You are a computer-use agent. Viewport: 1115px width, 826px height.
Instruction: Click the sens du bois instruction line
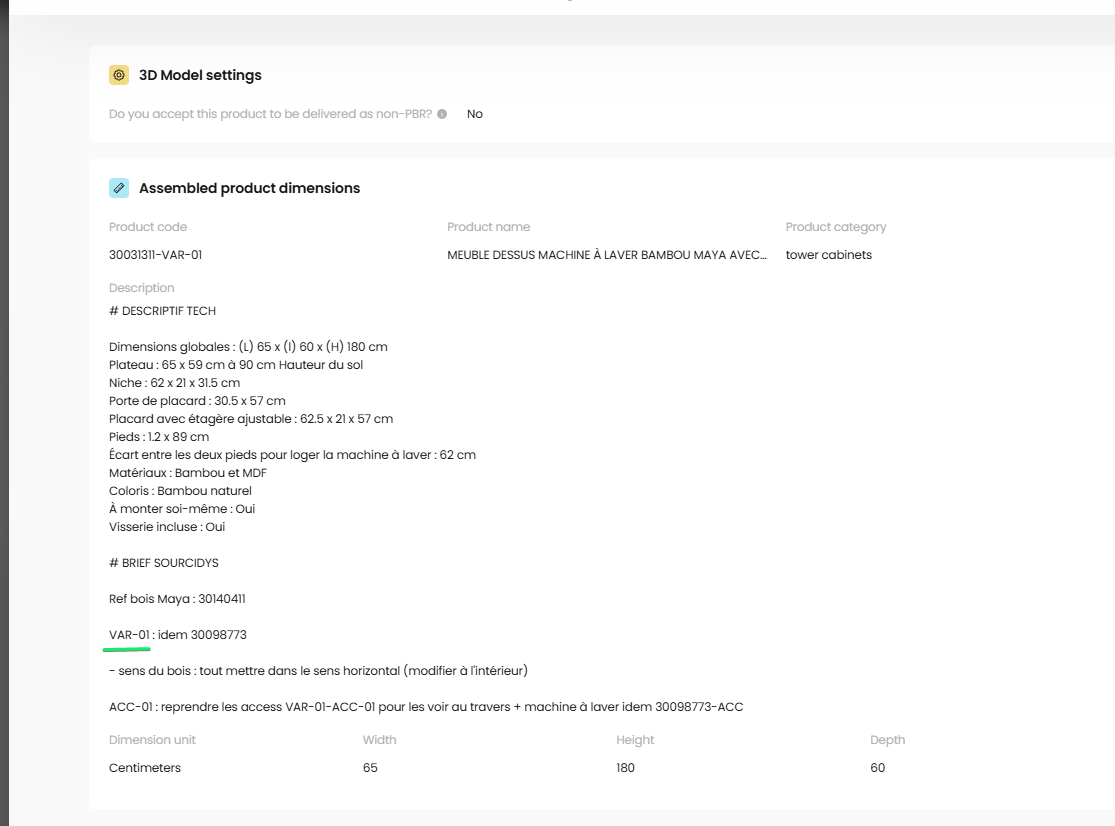319,671
